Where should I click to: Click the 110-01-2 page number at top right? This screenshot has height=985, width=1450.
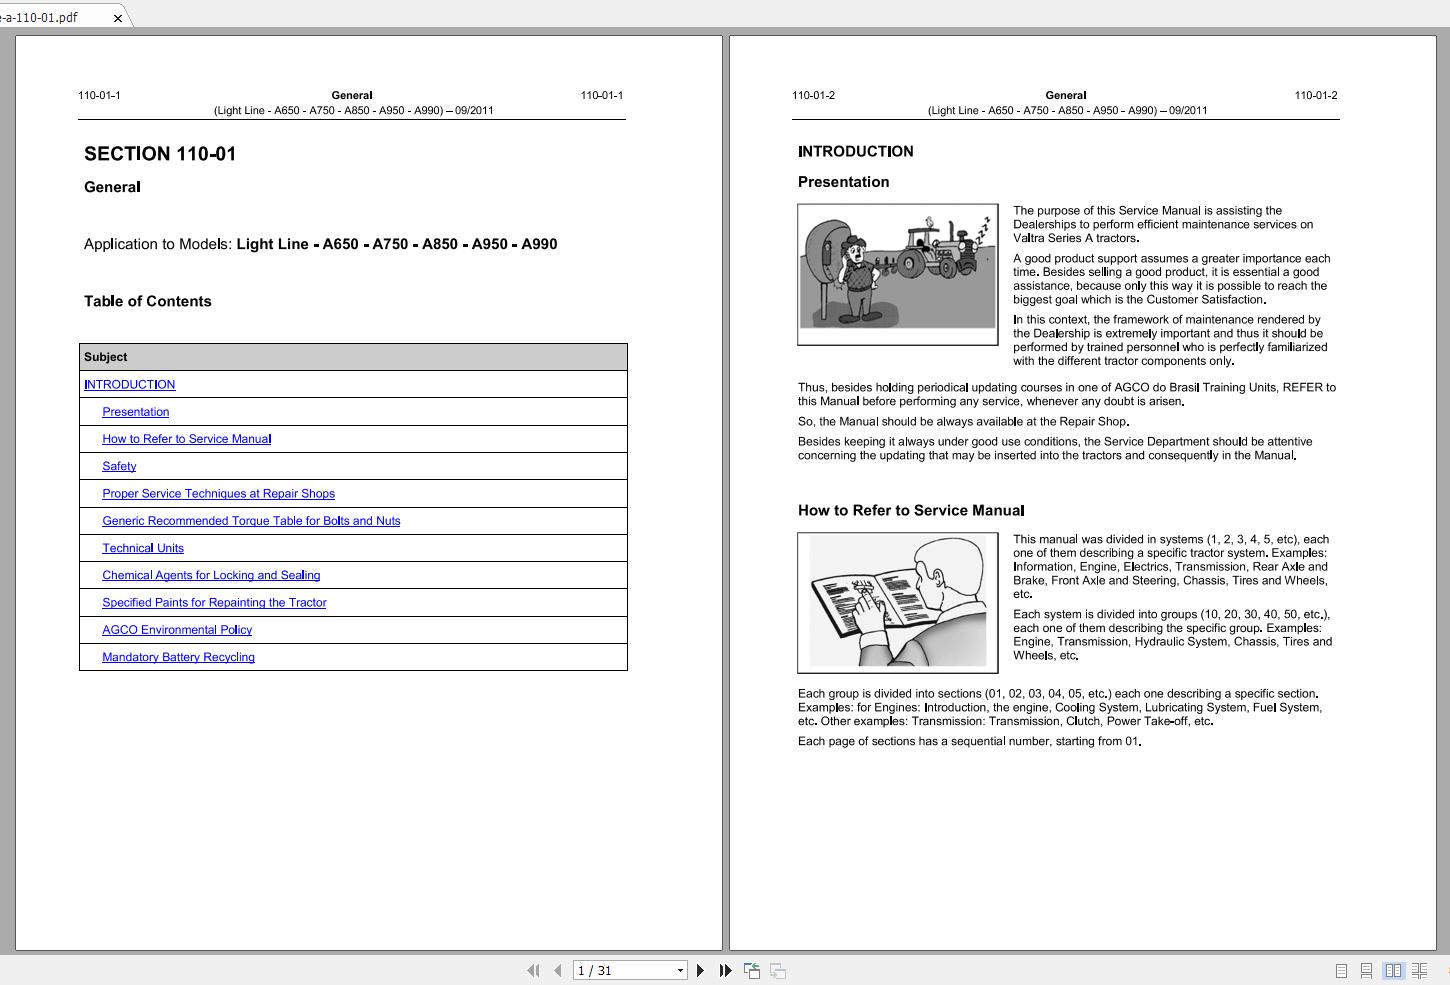tap(1316, 95)
